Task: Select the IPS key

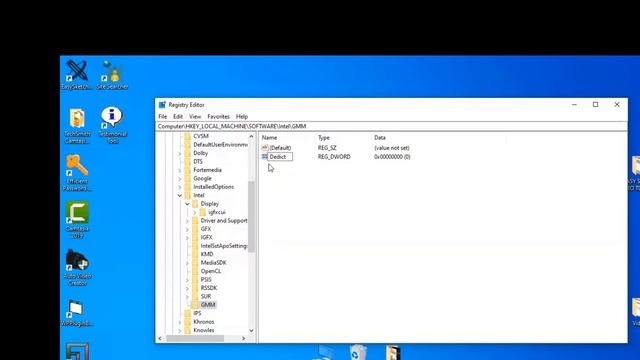Action: tap(197, 313)
